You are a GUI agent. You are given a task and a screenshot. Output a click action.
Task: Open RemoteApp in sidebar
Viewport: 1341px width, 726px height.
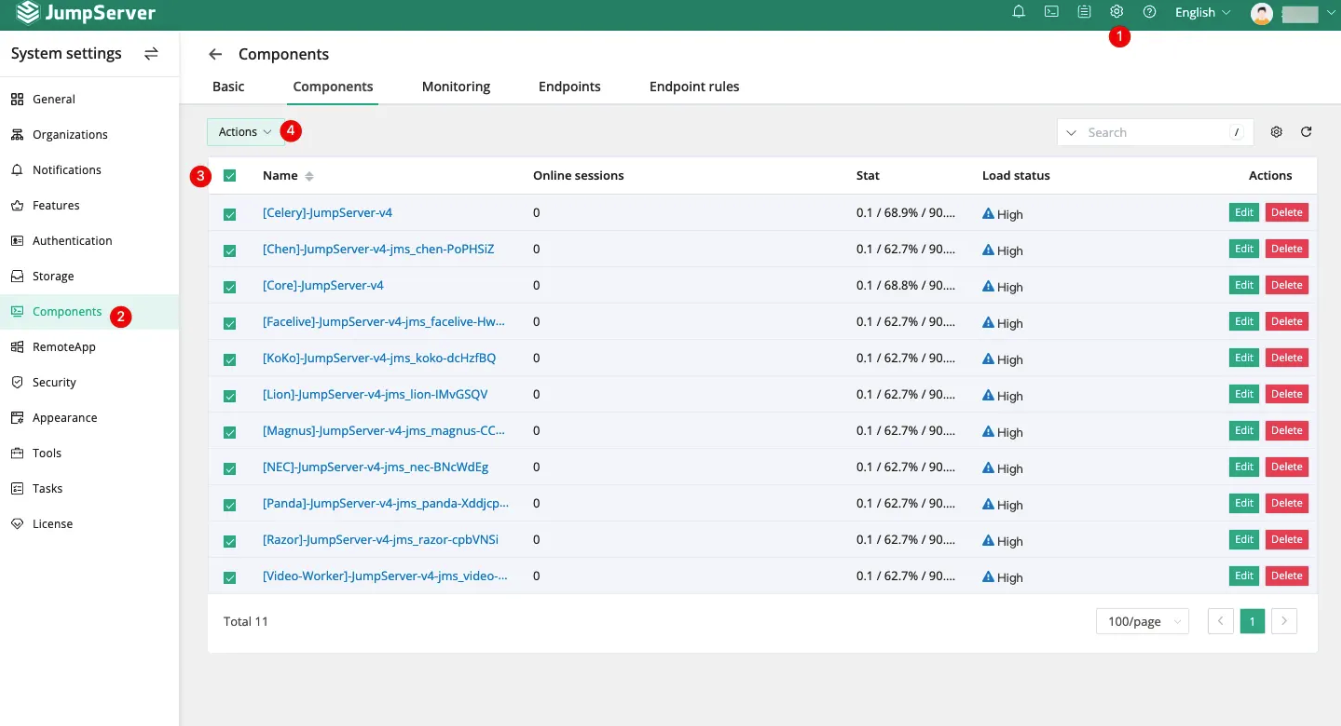pos(89,347)
